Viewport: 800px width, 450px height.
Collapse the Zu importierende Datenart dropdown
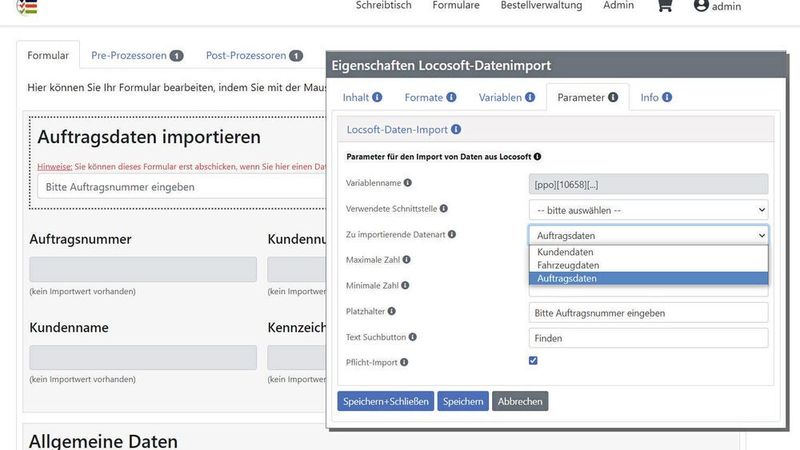point(648,235)
